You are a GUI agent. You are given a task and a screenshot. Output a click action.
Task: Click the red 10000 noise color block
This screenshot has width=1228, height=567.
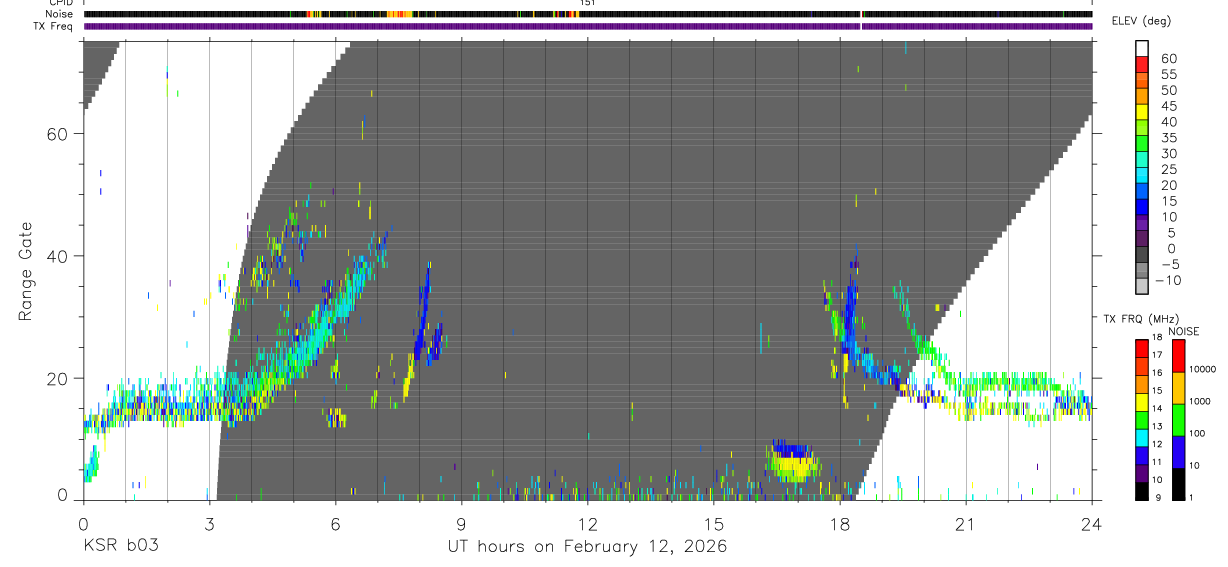tap(1178, 356)
